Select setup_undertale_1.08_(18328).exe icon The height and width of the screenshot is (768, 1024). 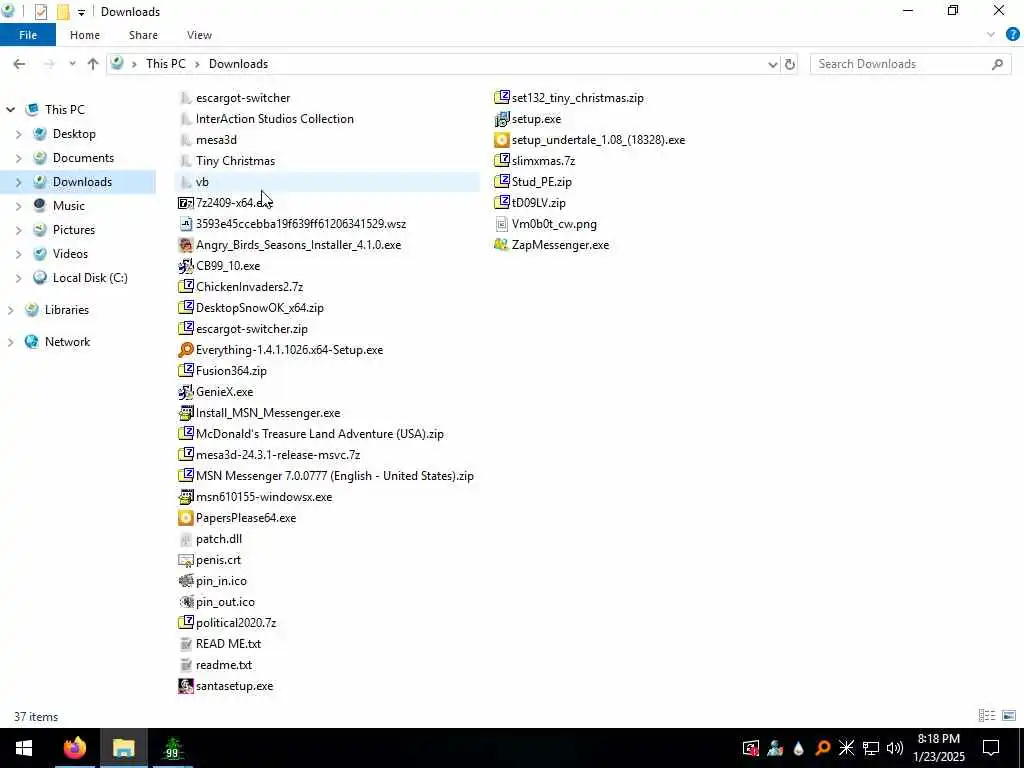(502, 140)
